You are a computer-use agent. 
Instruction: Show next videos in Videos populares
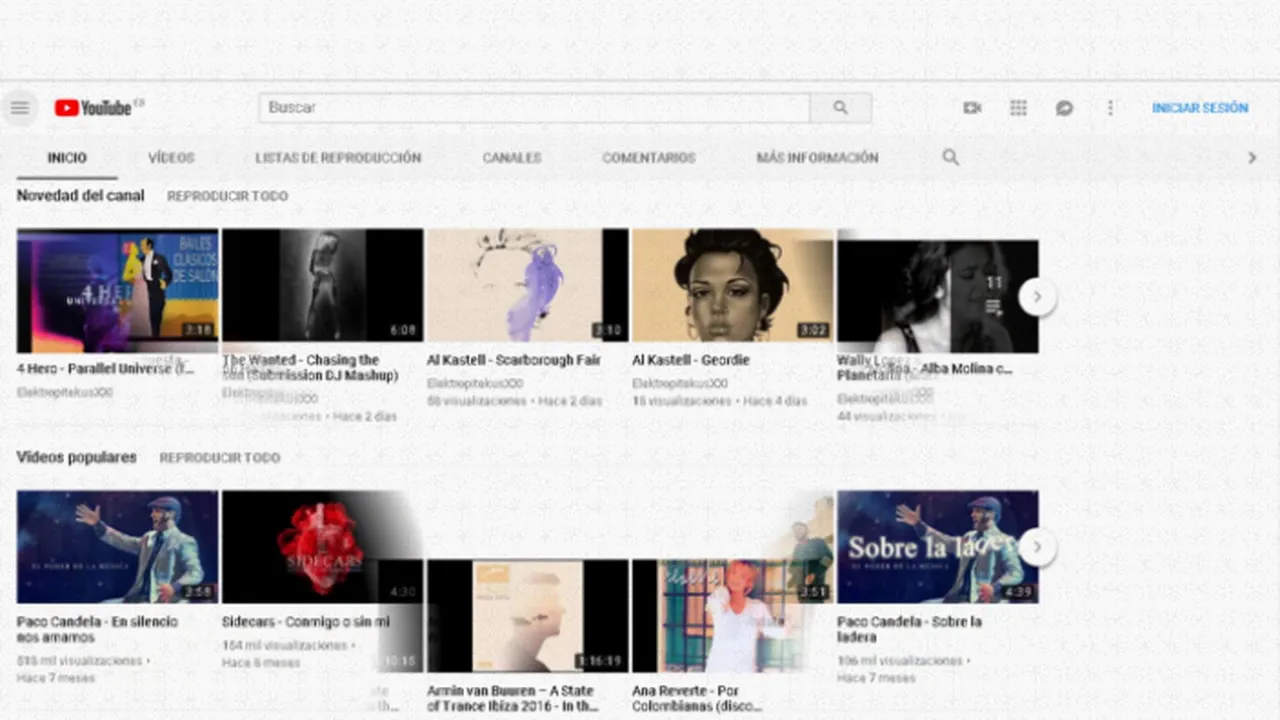(1037, 546)
